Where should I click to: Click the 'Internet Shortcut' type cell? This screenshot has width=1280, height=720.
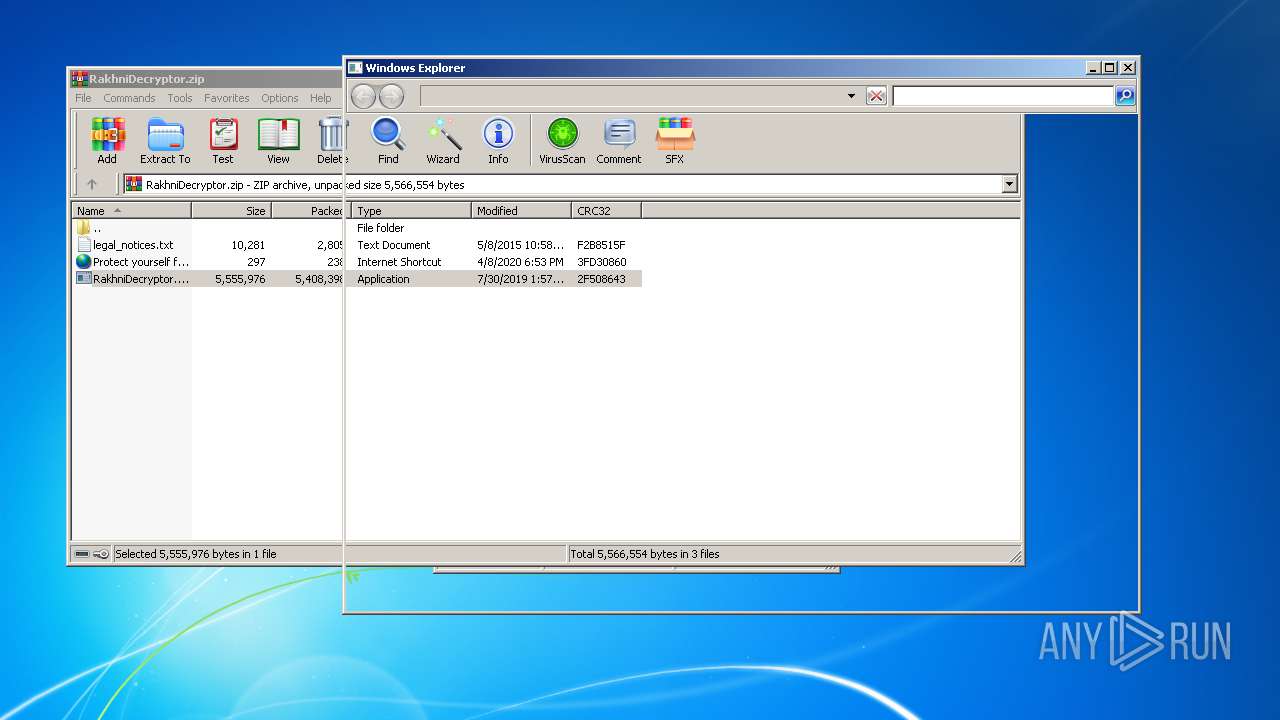pos(399,262)
